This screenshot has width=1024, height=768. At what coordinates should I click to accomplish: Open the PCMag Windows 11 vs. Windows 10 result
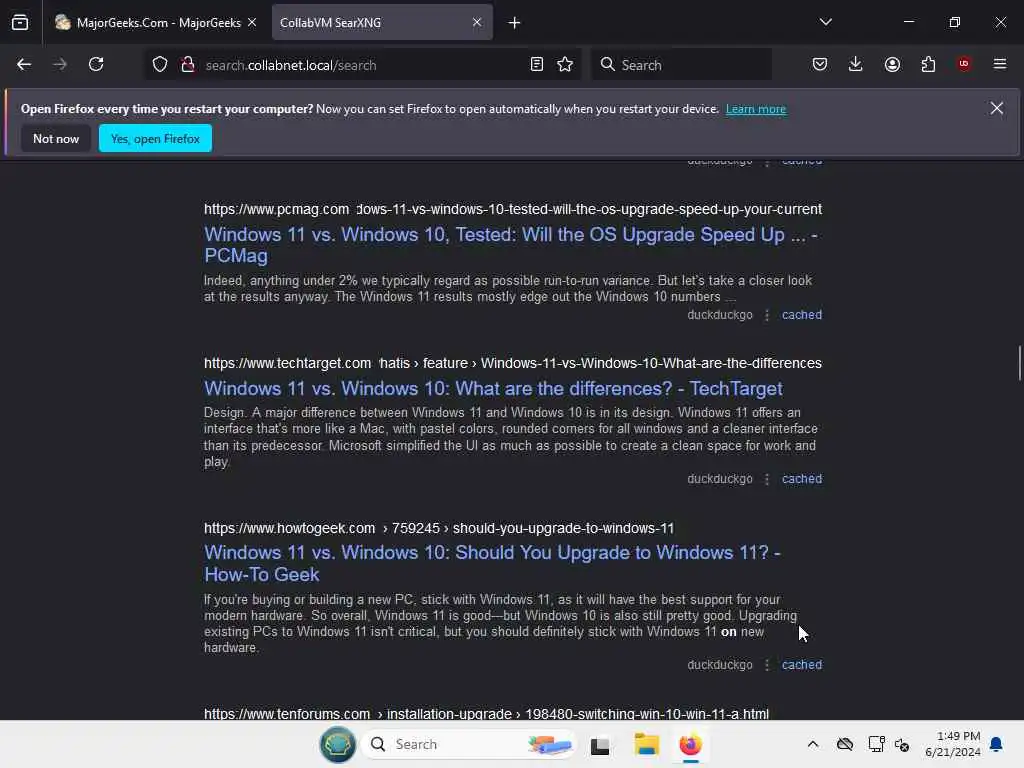click(511, 245)
